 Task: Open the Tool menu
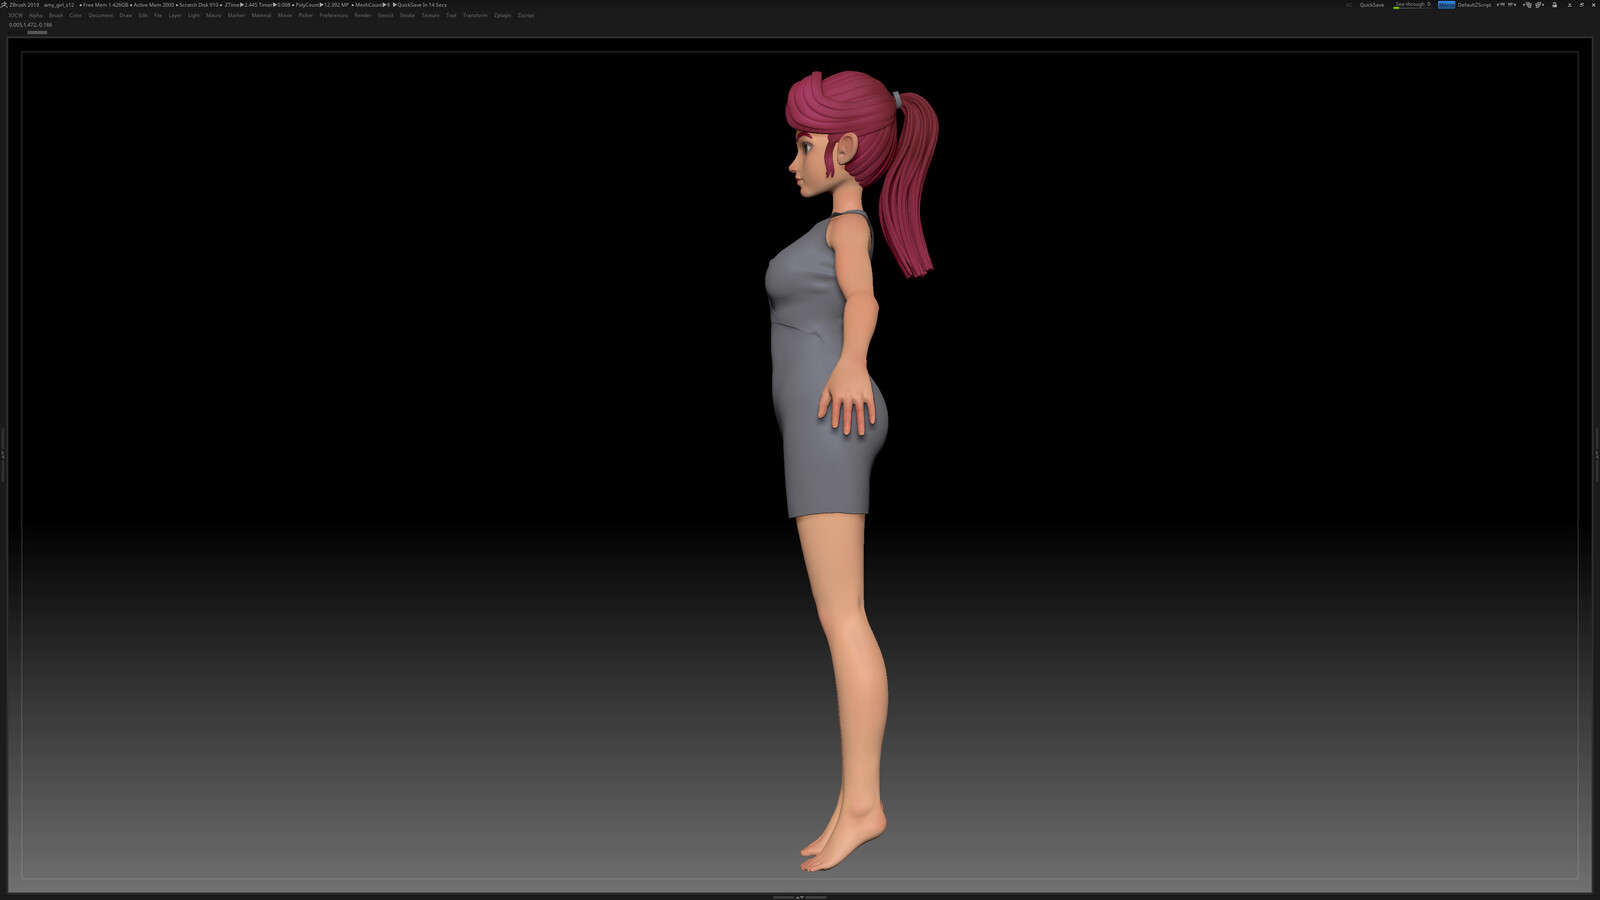point(451,15)
